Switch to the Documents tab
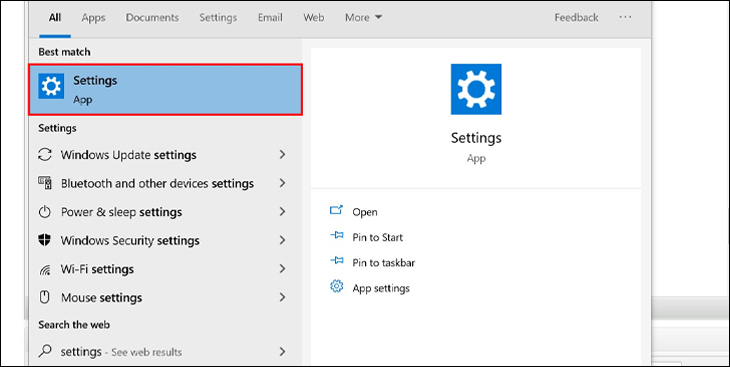Screen dimensions: 730x367 coord(152,18)
